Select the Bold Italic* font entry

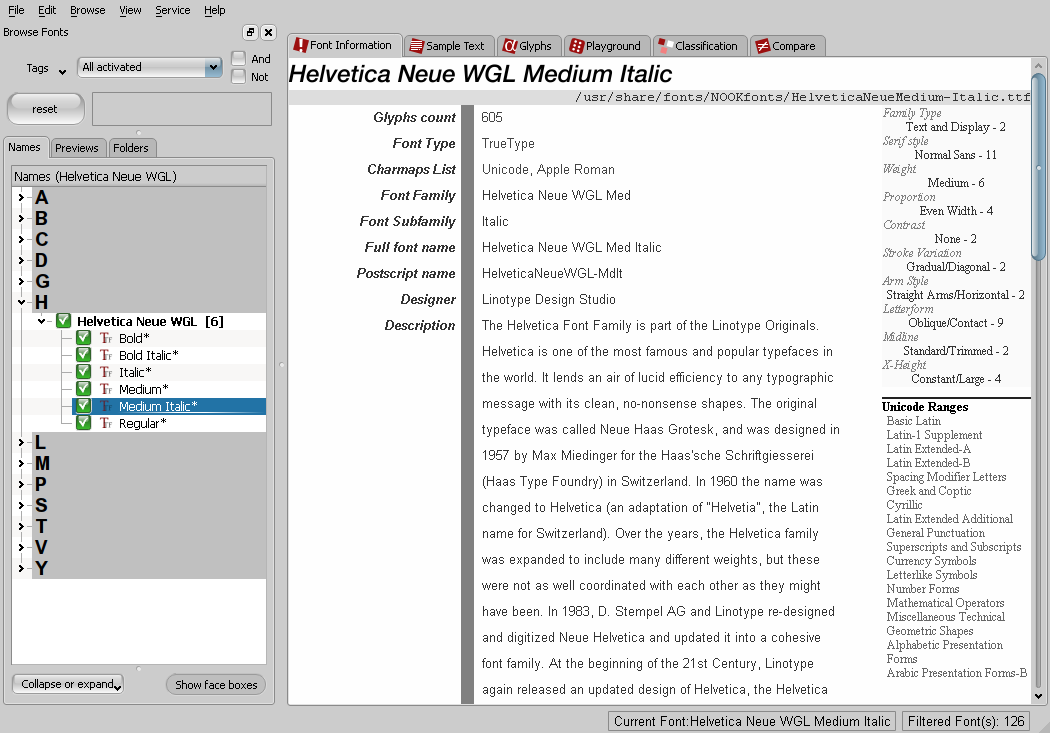click(149, 355)
